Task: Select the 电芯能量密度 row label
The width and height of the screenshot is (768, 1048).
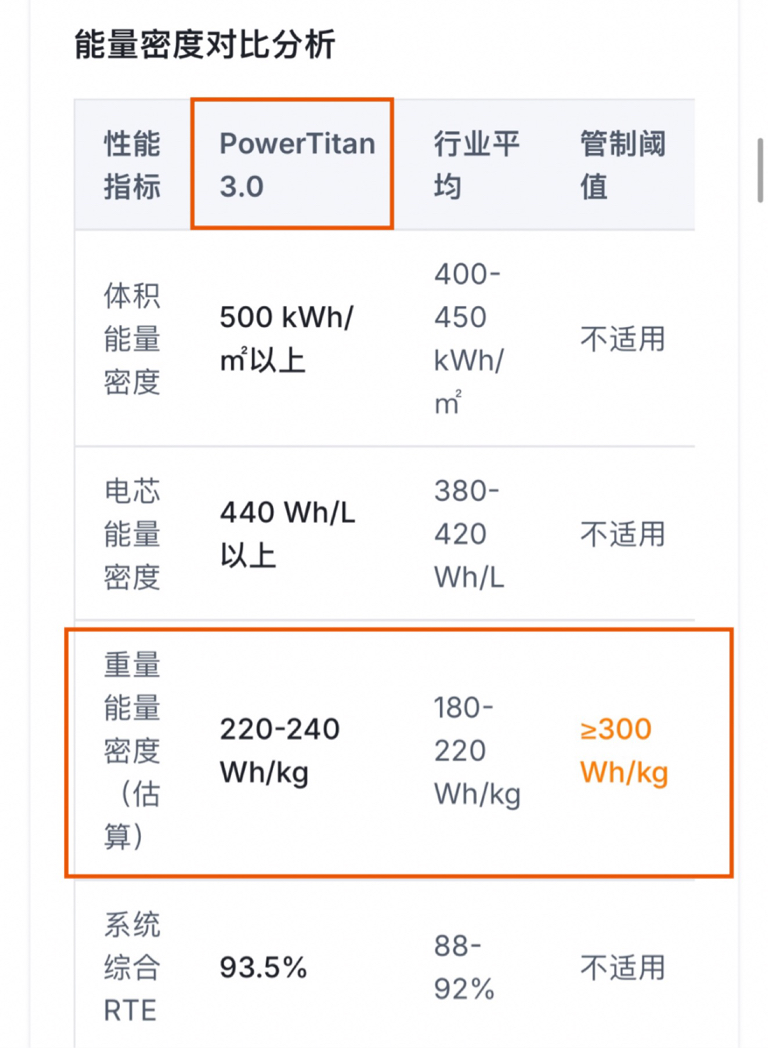Action: pyautogui.click(x=132, y=534)
